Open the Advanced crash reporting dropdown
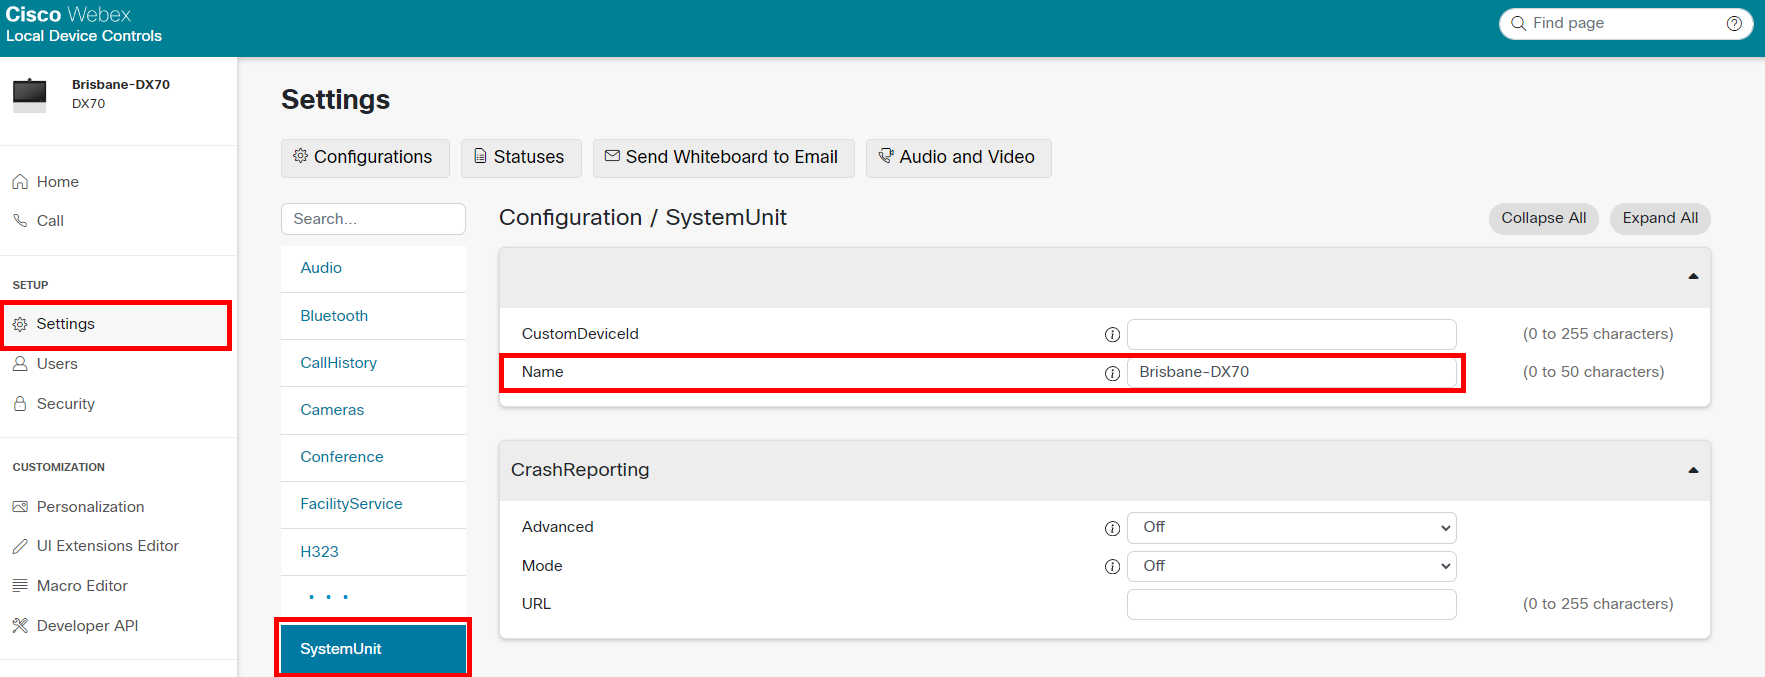Image resolution: width=1765 pixels, height=677 pixels. click(x=1291, y=528)
